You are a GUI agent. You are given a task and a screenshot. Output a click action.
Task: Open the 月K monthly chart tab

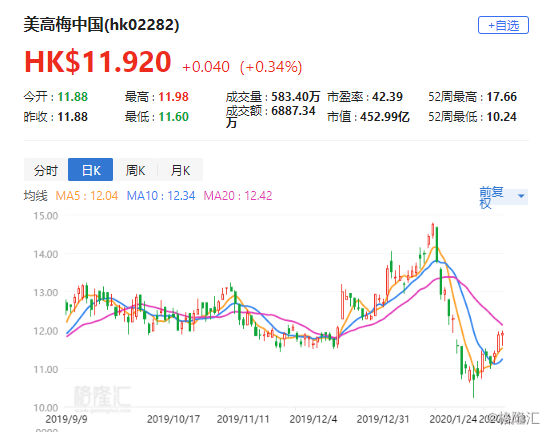(x=180, y=170)
